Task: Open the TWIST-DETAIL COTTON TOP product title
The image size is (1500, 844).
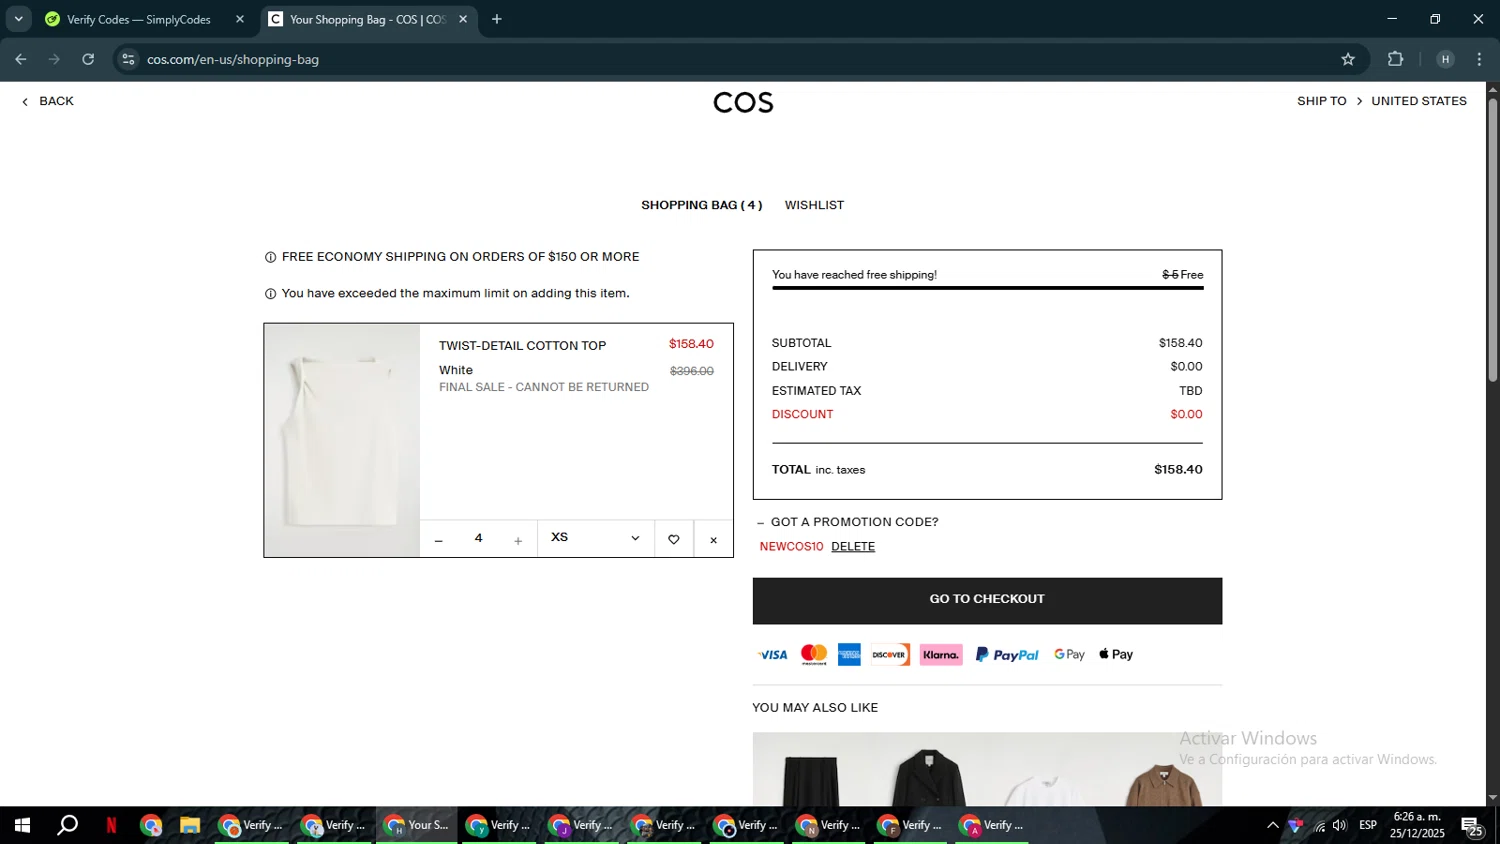Action: pos(522,346)
